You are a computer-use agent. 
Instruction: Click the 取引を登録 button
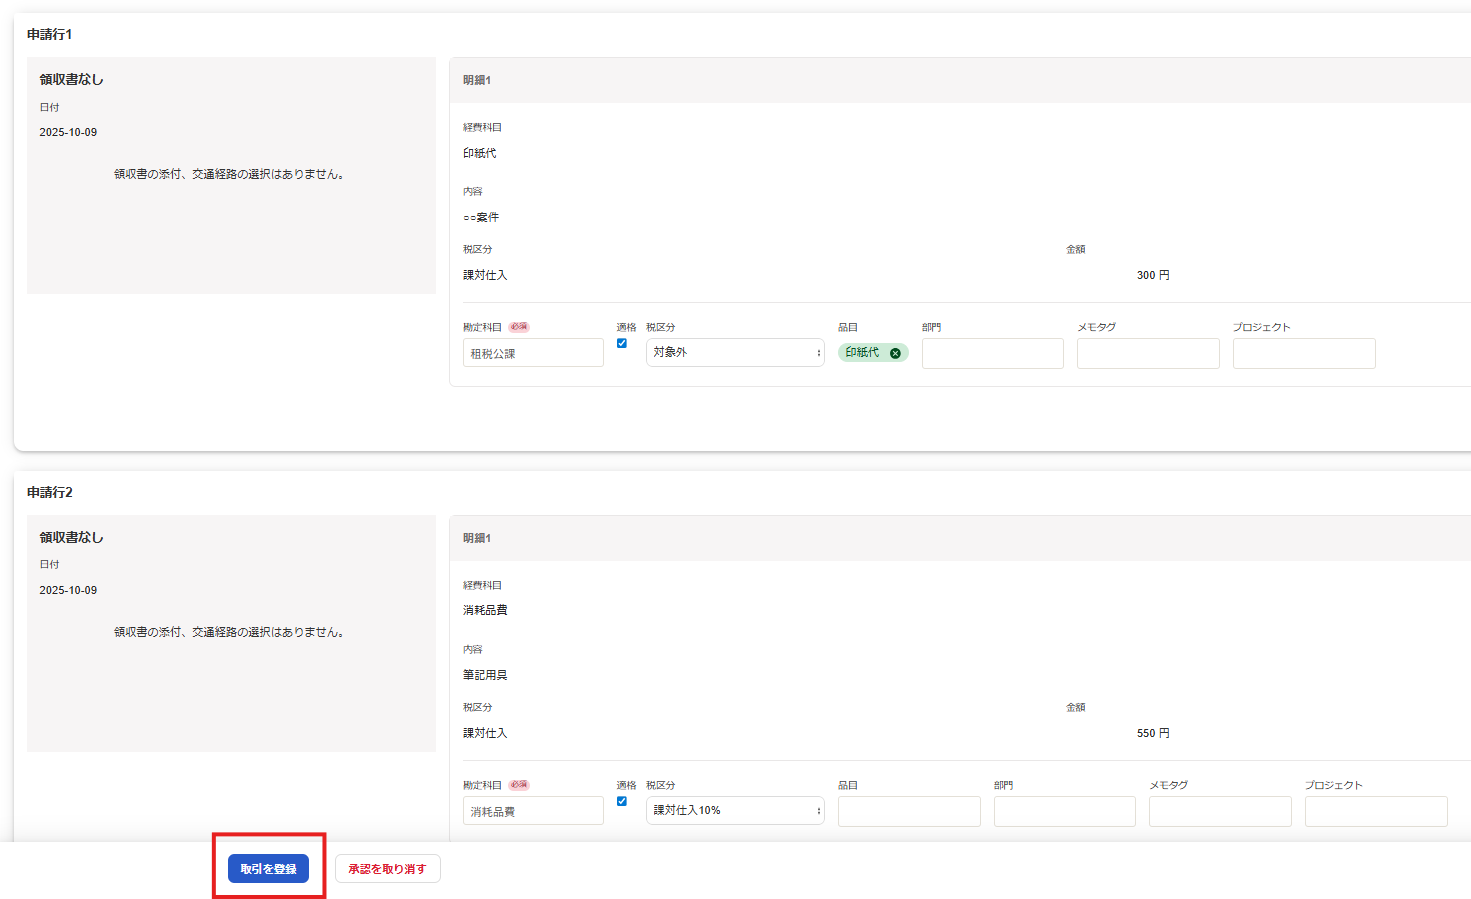(x=268, y=869)
